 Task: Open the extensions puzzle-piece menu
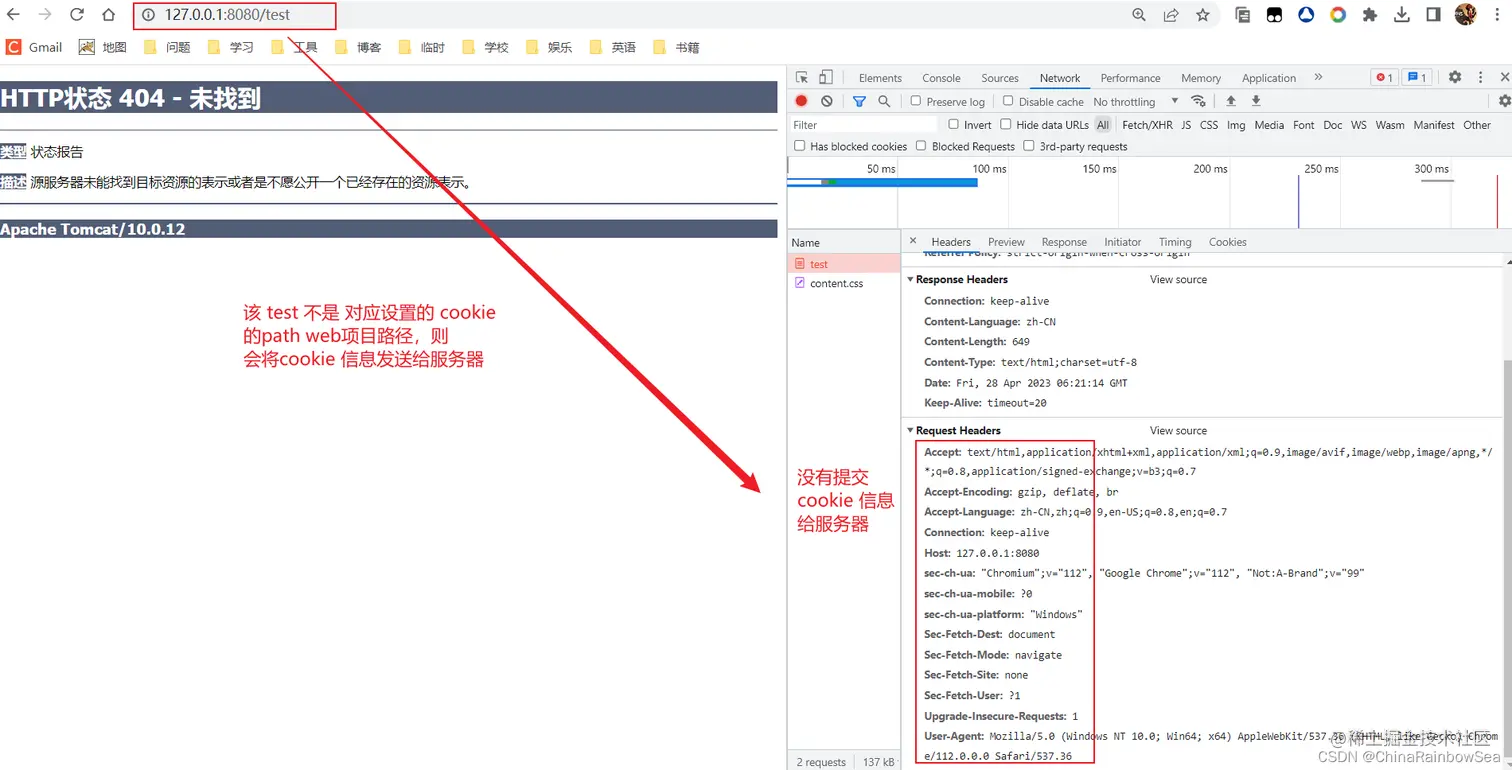[1370, 15]
